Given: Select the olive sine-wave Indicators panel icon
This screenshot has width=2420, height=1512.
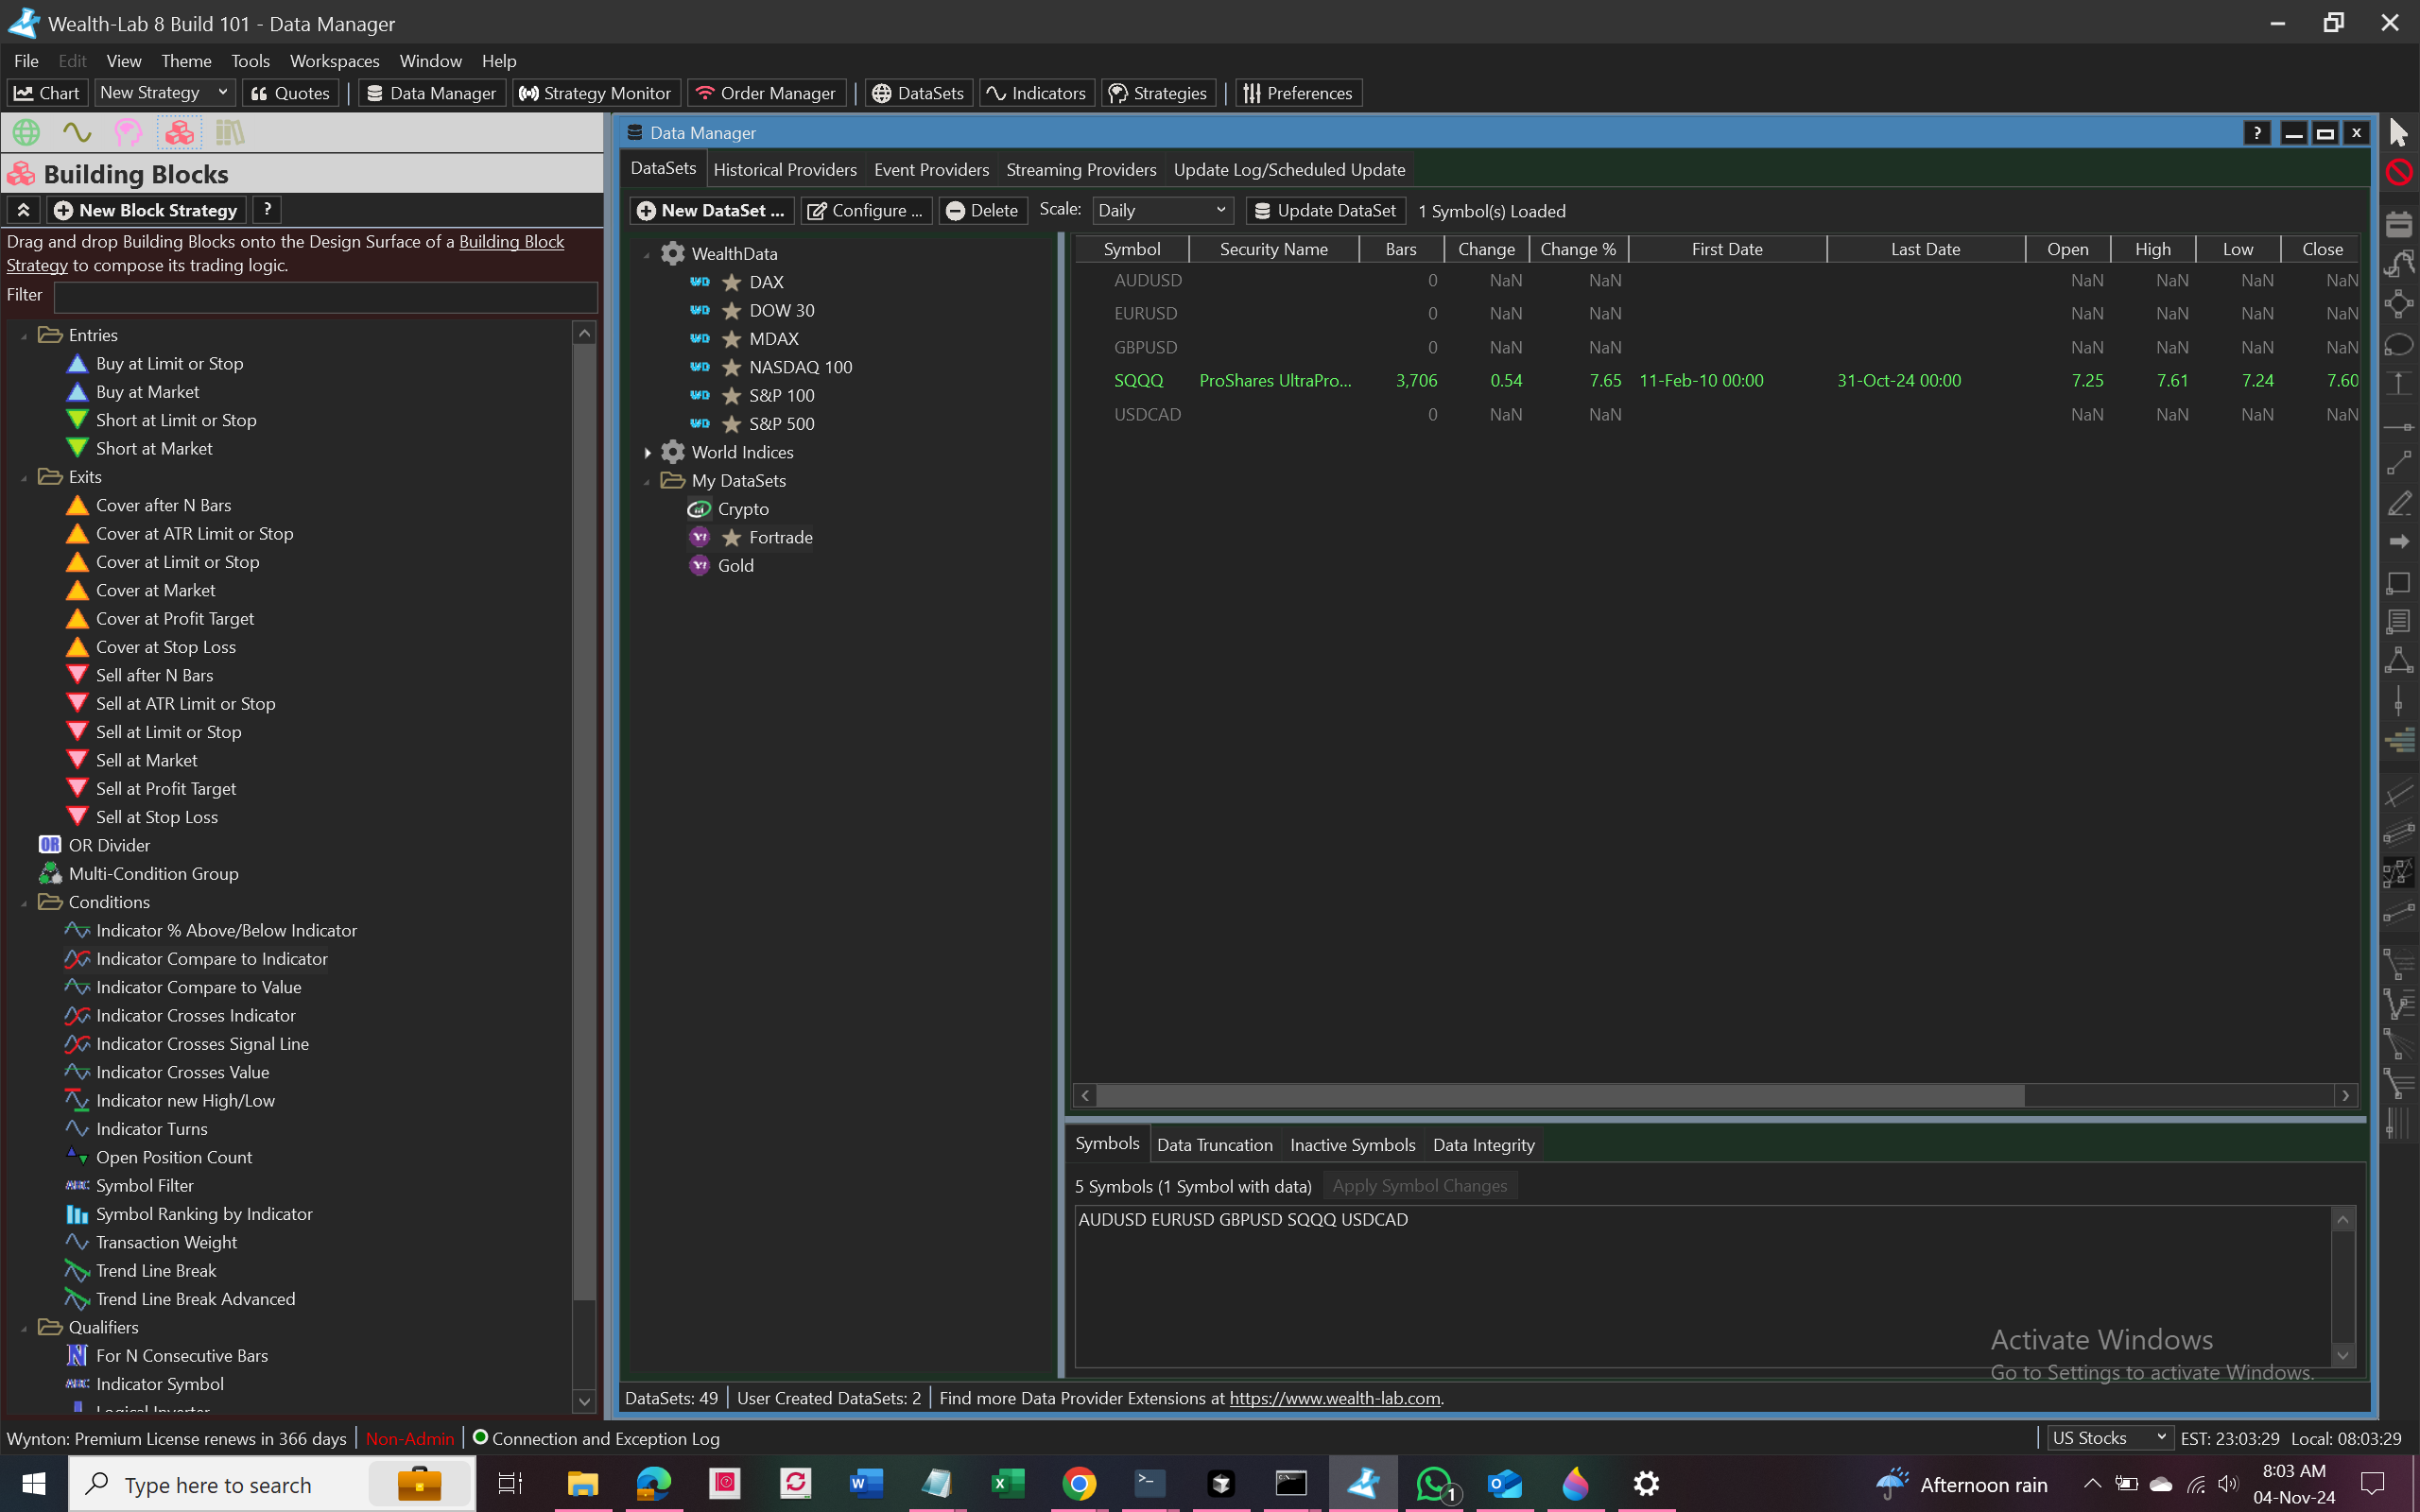Looking at the screenshot, I should coord(77,132).
